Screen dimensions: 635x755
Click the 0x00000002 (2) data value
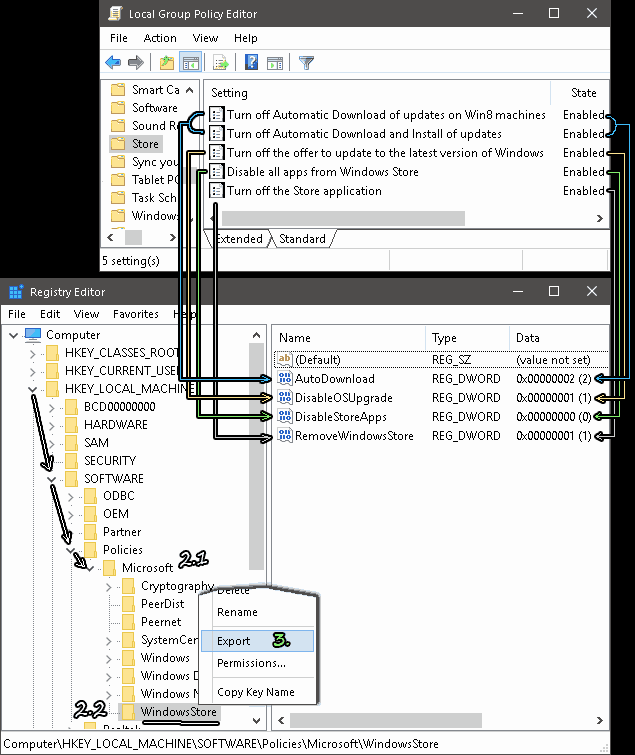pyautogui.click(x=554, y=378)
